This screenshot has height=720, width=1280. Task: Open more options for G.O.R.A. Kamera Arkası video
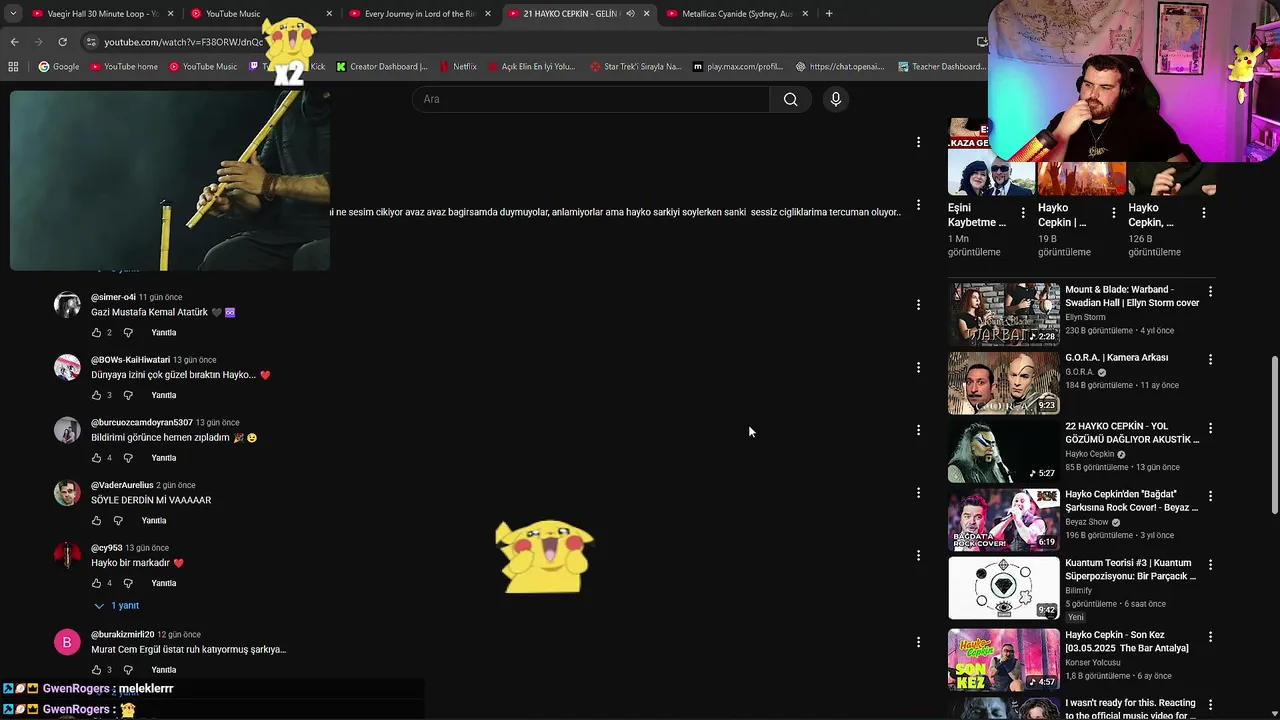tap(1210, 359)
